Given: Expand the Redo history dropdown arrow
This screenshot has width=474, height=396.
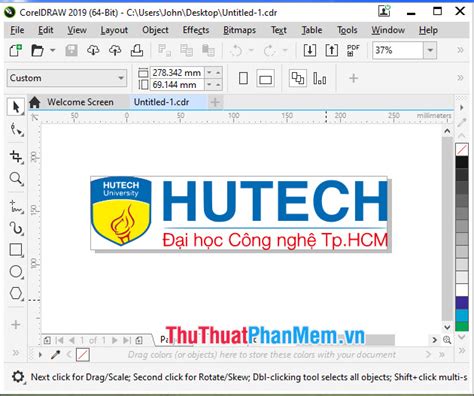Looking at the screenshot, I should pos(285,51).
